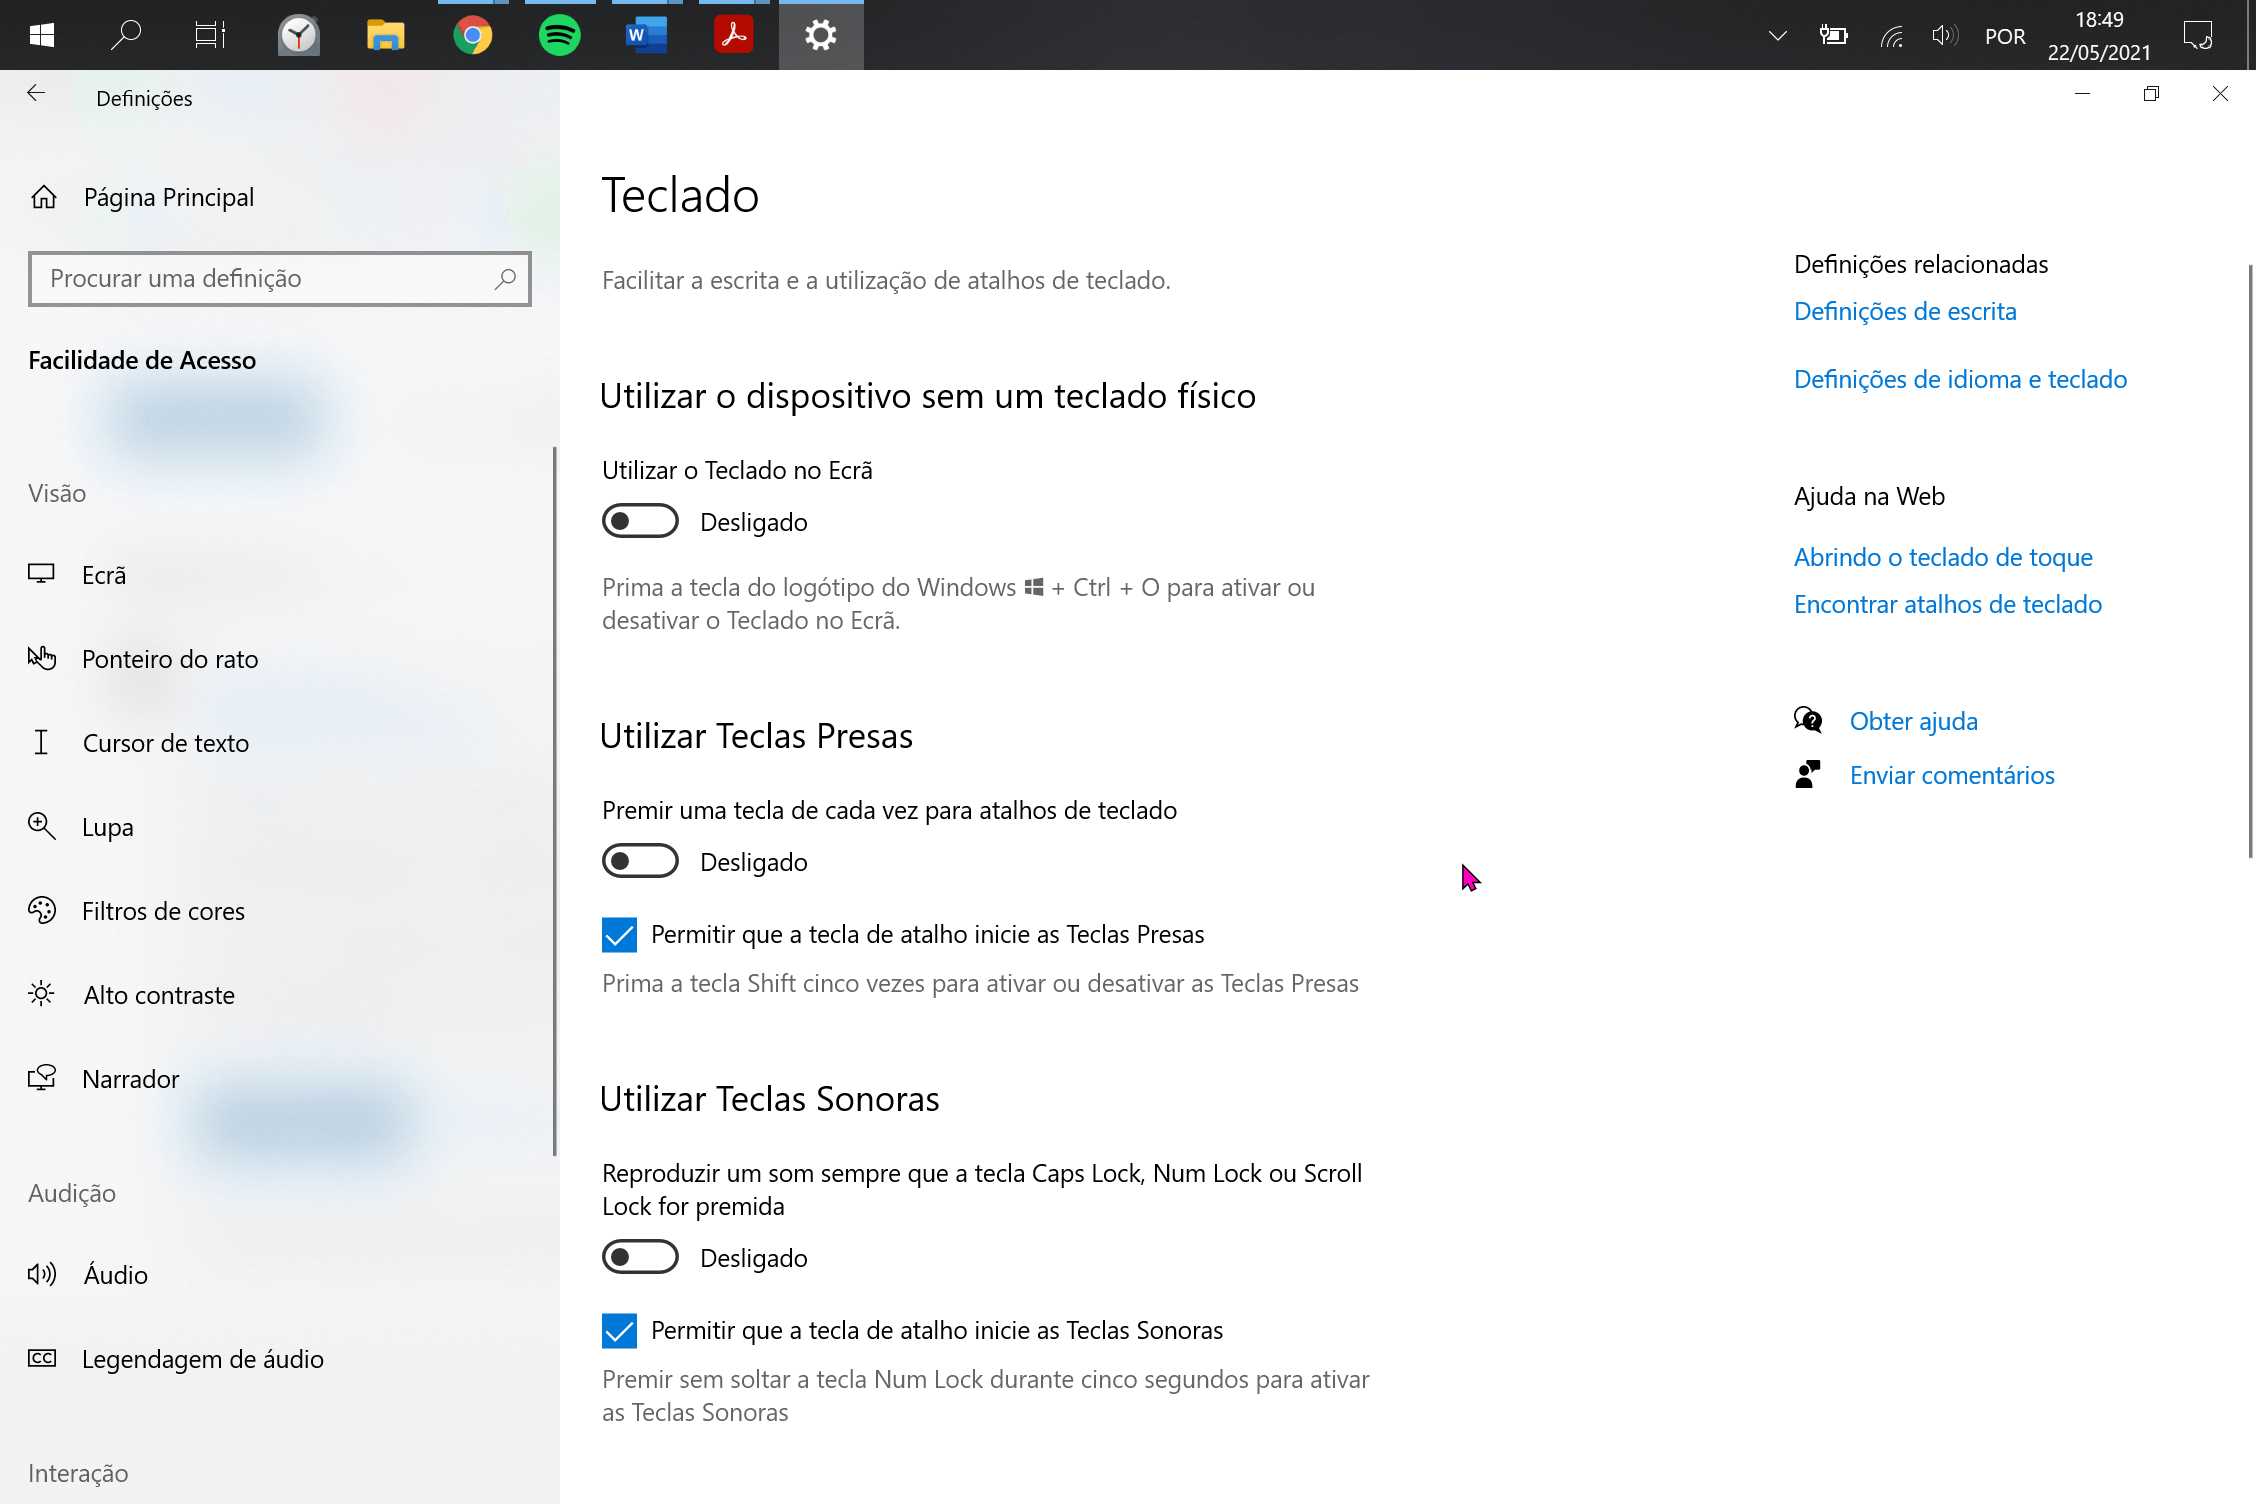The image size is (2256, 1504).
Task: Select Ponteiro do rato menu item
Action: click(x=170, y=659)
